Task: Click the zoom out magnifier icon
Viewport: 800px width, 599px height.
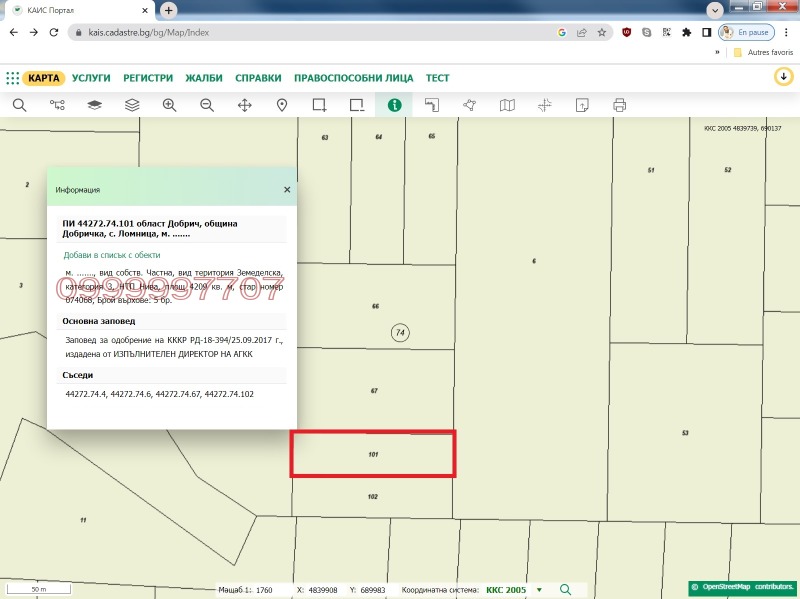Action: coord(207,105)
